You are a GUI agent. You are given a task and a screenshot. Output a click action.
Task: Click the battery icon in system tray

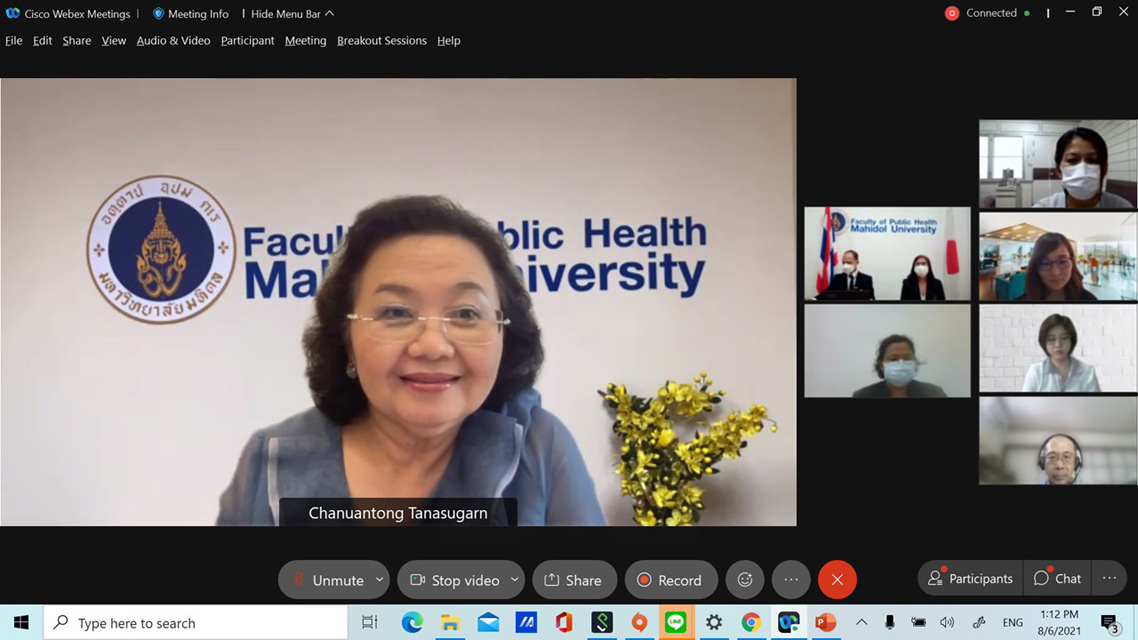tap(918, 623)
